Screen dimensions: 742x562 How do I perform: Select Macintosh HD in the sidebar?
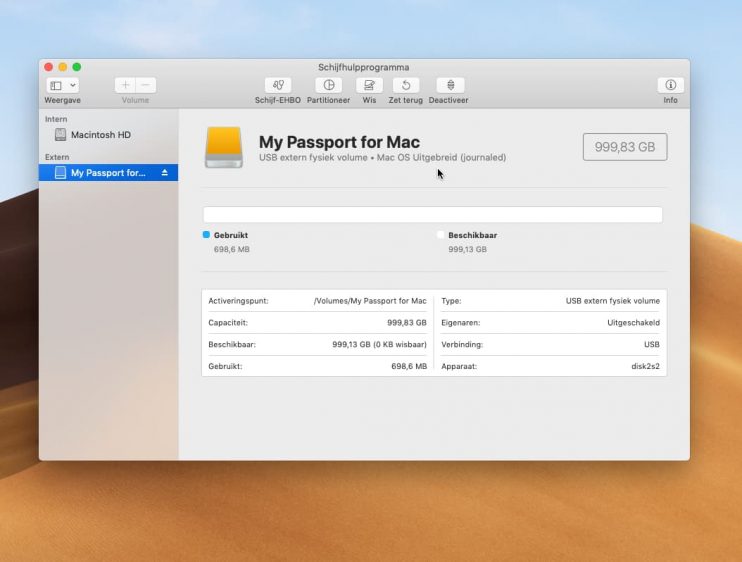[109, 135]
